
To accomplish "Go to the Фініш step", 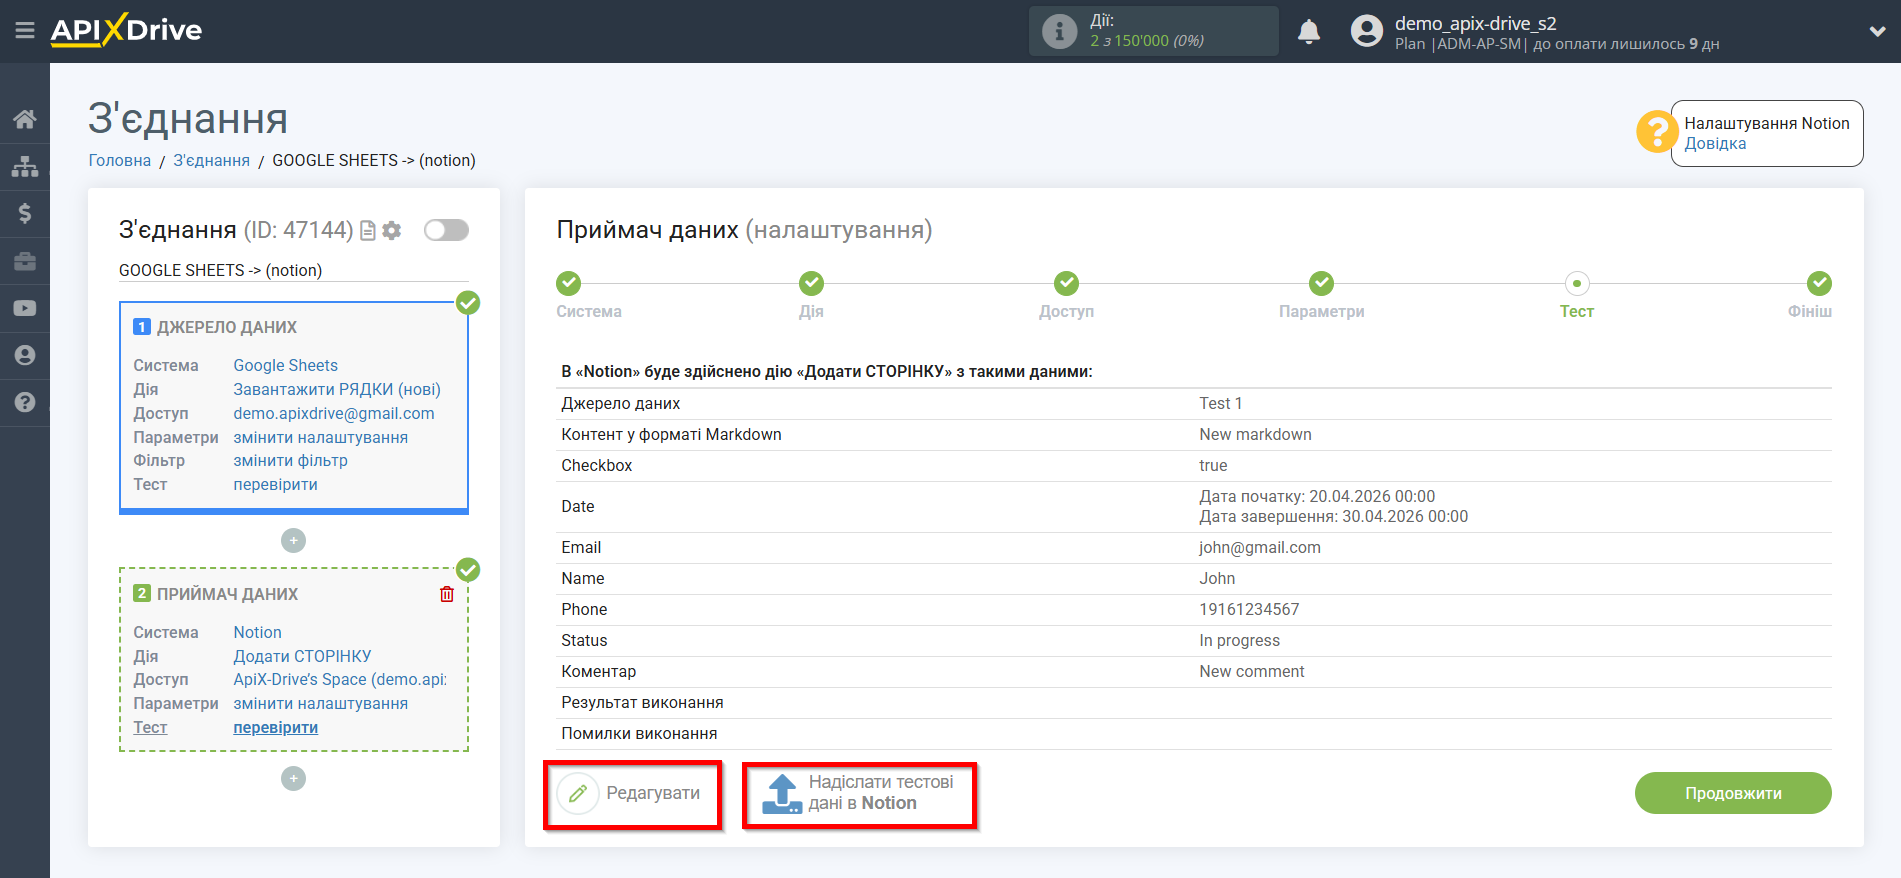I will [1820, 284].
